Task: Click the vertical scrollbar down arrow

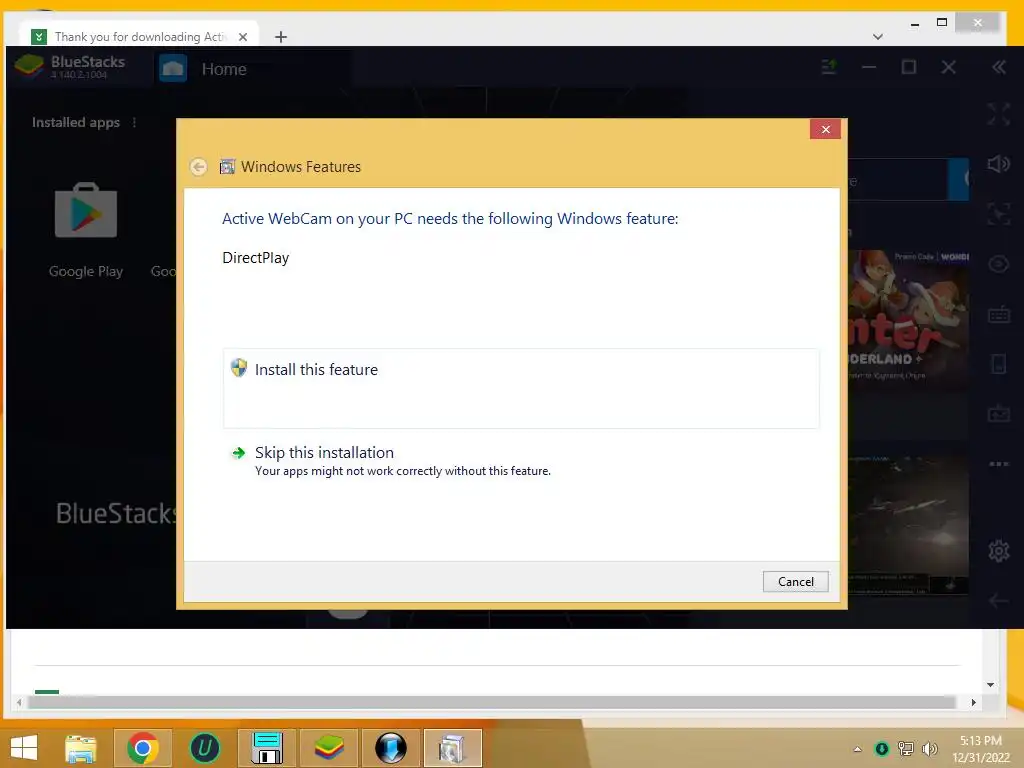Action: [x=991, y=684]
